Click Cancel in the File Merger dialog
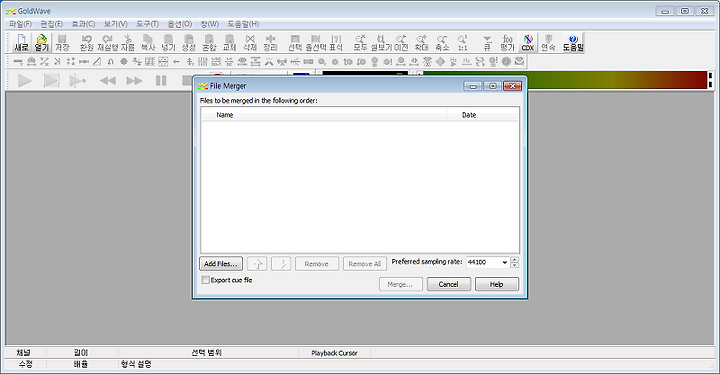The height and width of the screenshot is (374, 720). 449,284
